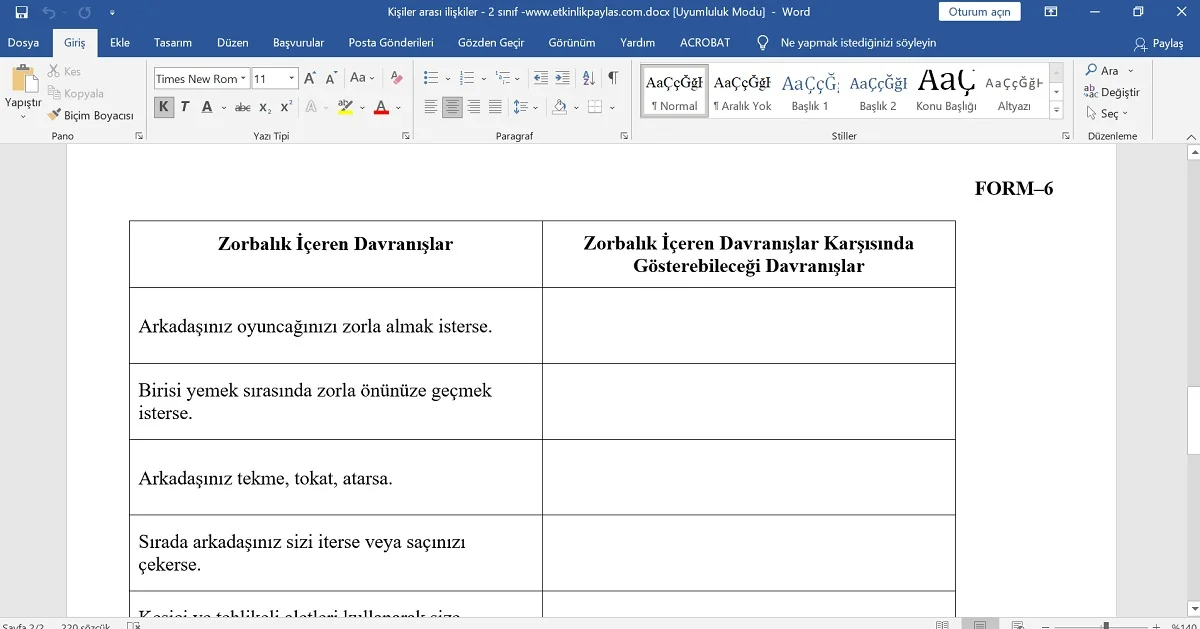Viewport: 1200px width, 629px height.
Task: Toggle superscript x² formatting
Action: coord(286,107)
